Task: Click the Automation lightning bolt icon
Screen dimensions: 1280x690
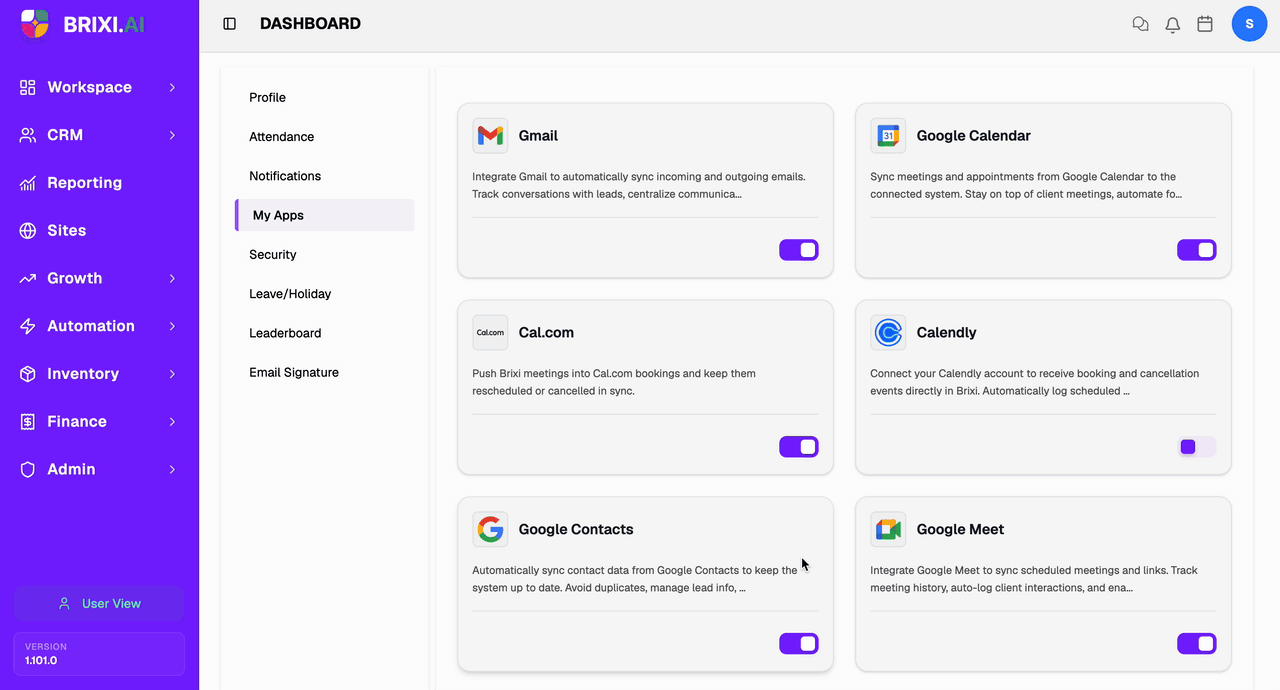Action: (28, 326)
